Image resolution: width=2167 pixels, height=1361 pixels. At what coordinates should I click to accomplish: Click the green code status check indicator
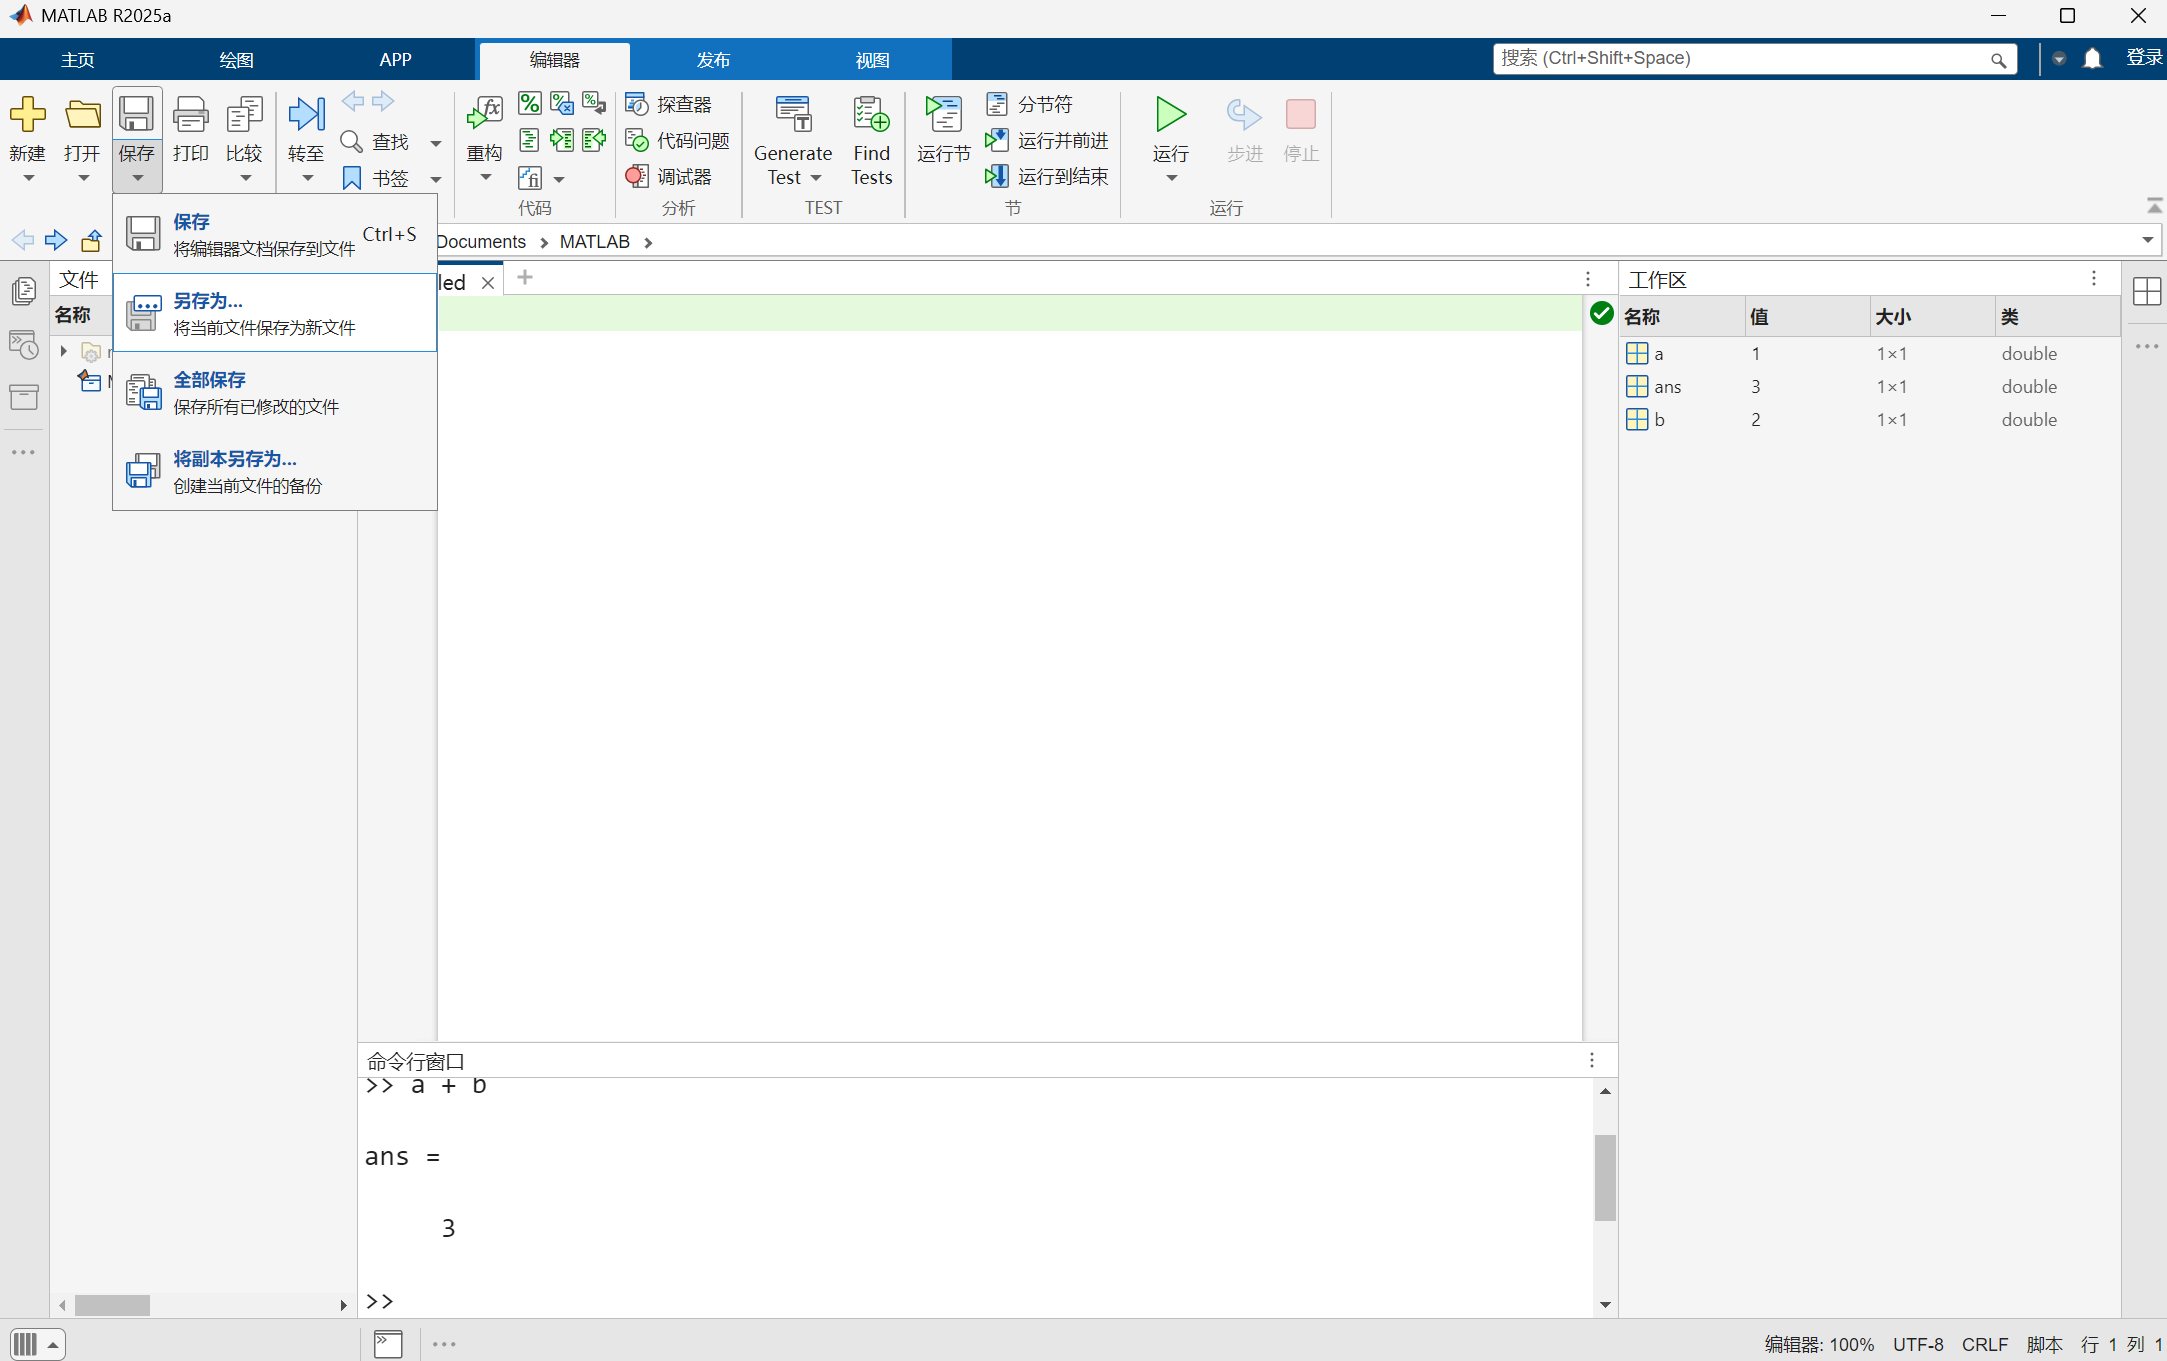(1601, 314)
